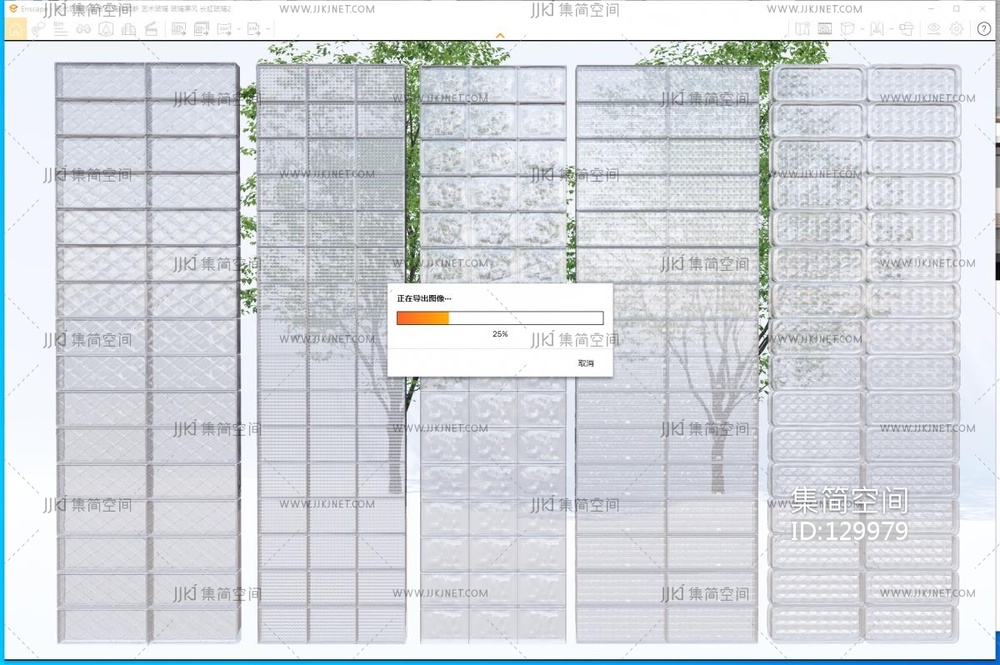The image size is (1000, 665).
Task: Maximize the Enscape window
Action: click(x=956, y=8)
